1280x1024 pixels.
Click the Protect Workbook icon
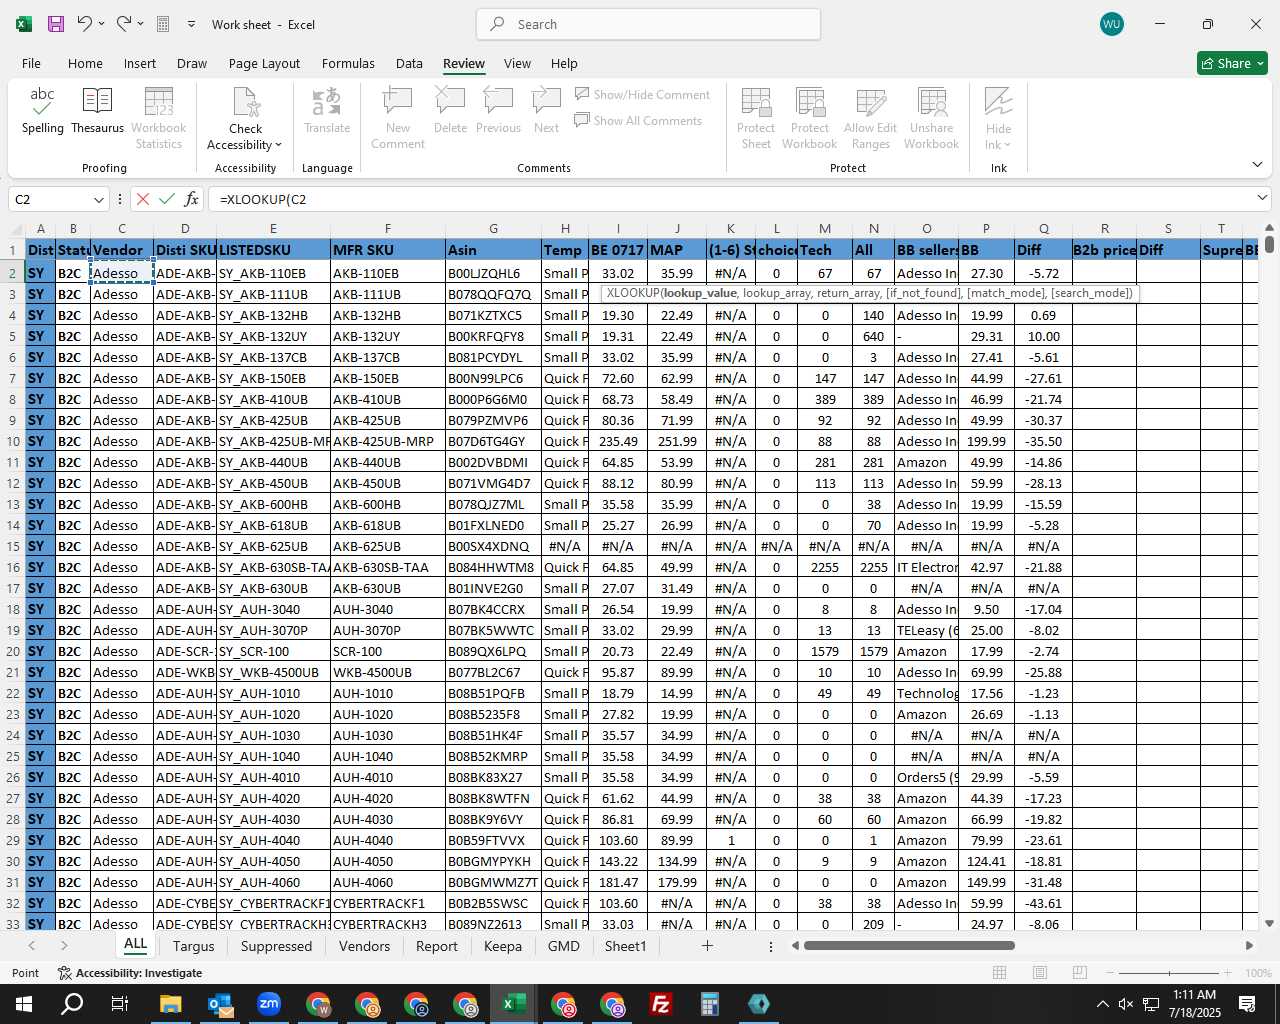810,102
